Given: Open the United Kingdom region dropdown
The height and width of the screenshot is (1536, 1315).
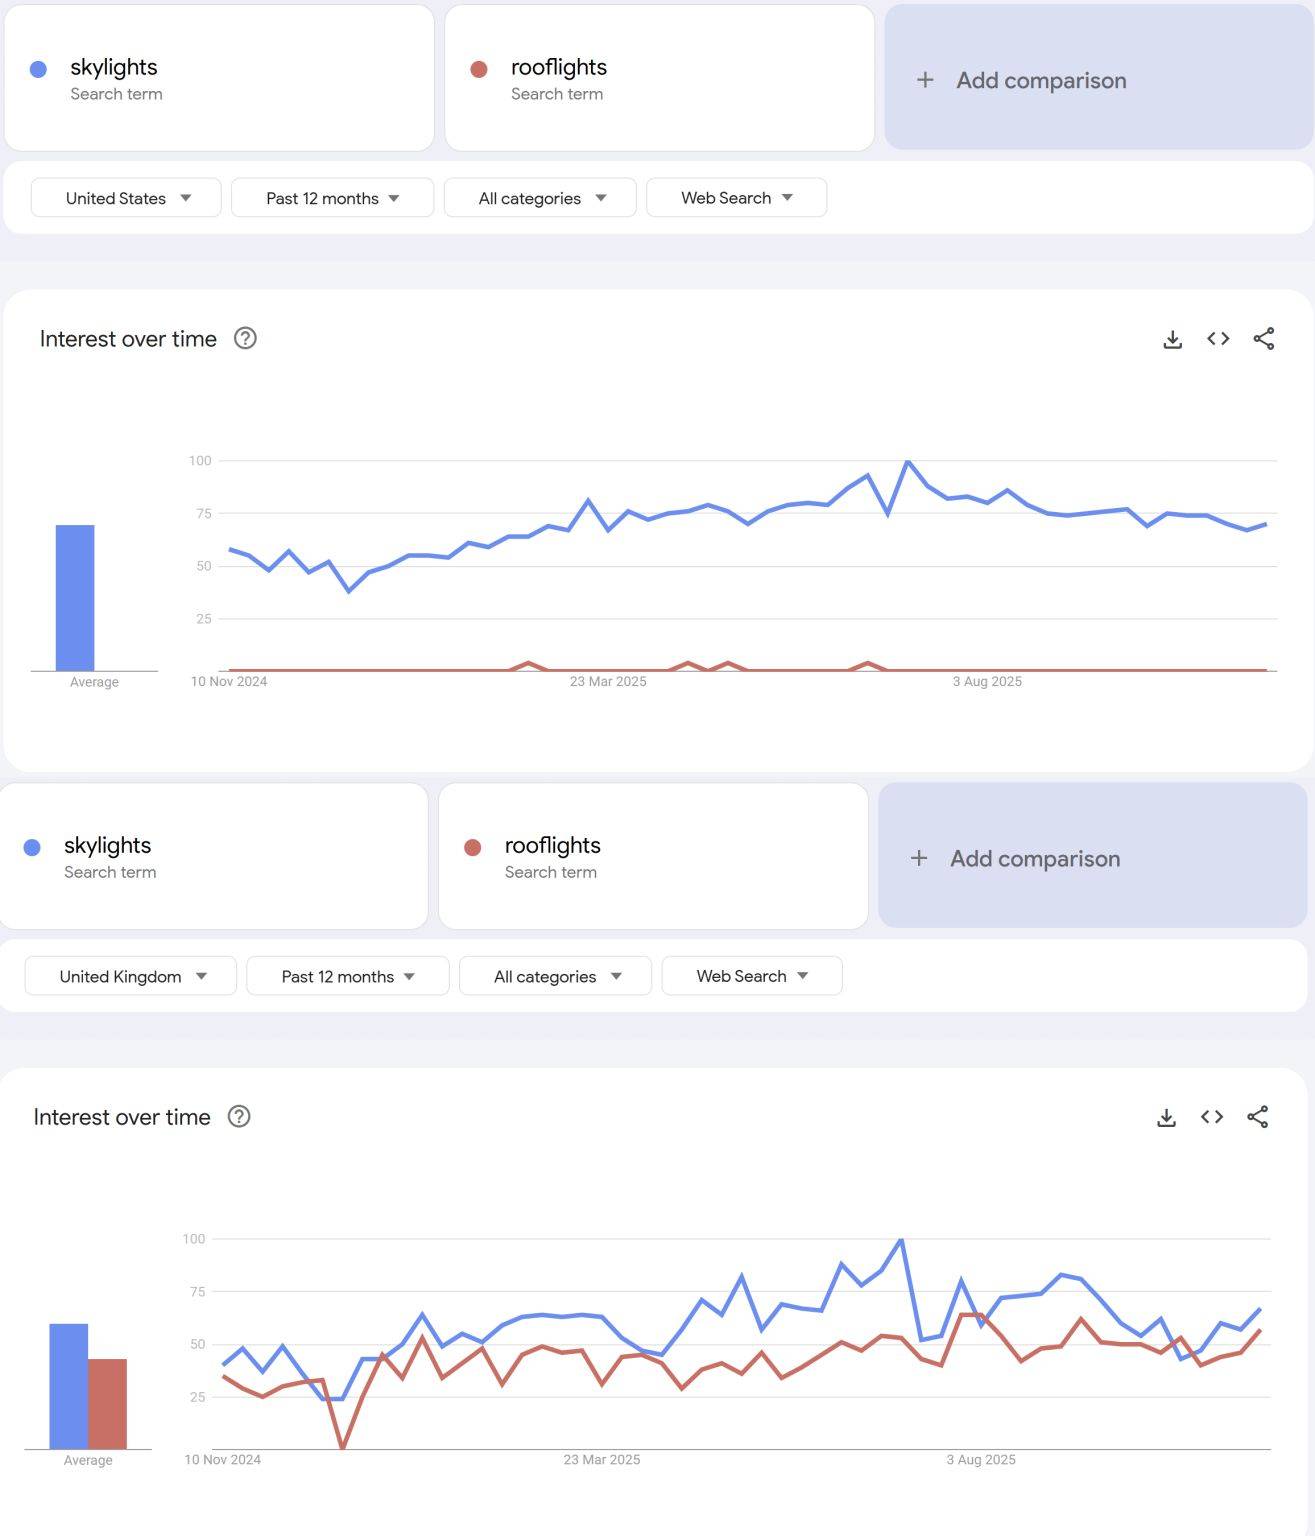Looking at the screenshot, I should point(131,976).
